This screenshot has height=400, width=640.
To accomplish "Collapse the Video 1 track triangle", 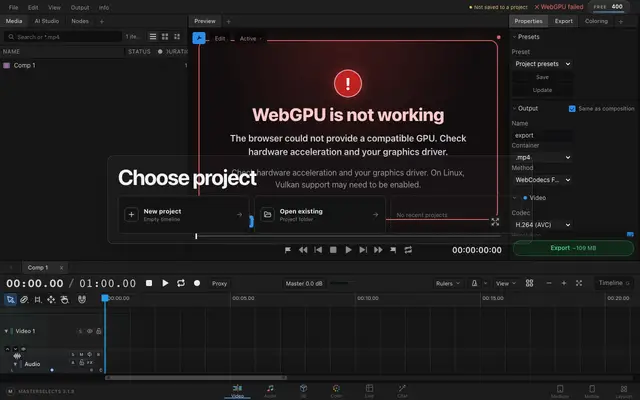I will click(6, 331).
